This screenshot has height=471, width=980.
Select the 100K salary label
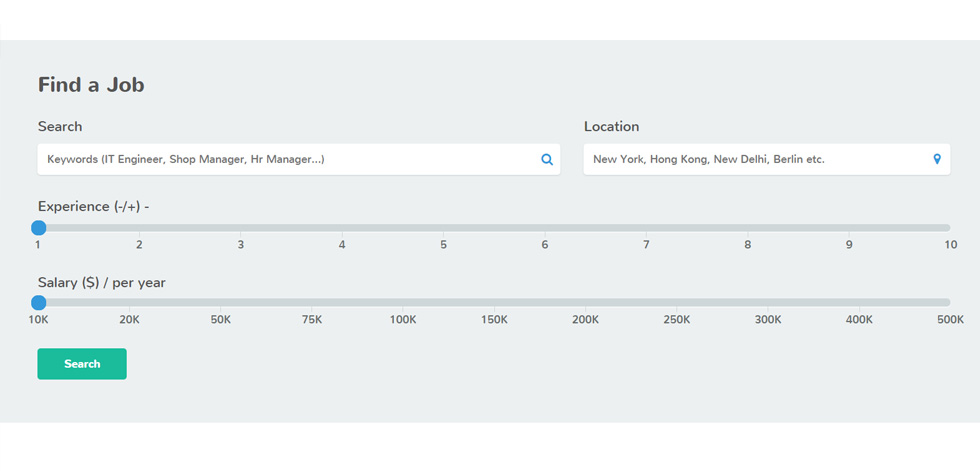point(403,320)
